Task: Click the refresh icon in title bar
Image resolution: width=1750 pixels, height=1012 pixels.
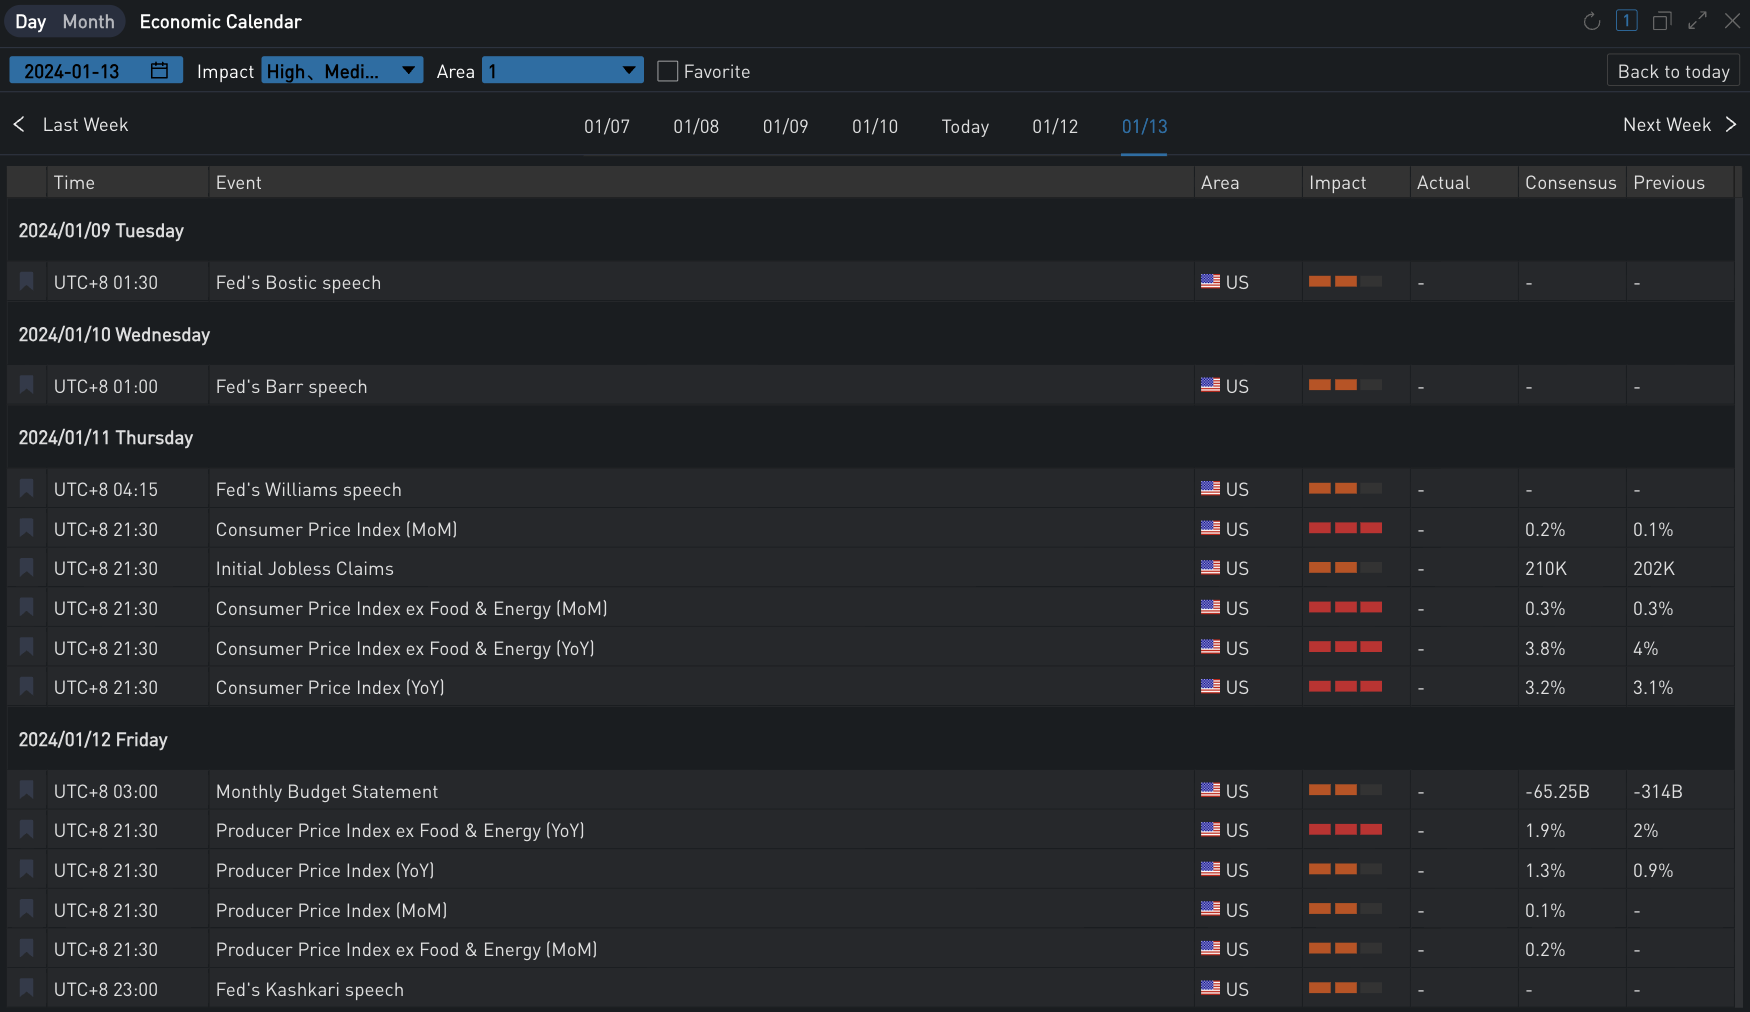Action: tap(1592, 21)
